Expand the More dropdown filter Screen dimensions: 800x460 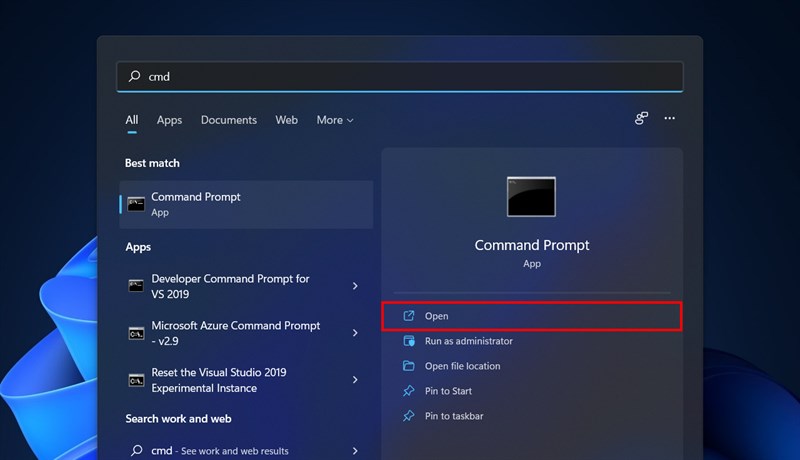pos(335,120)
